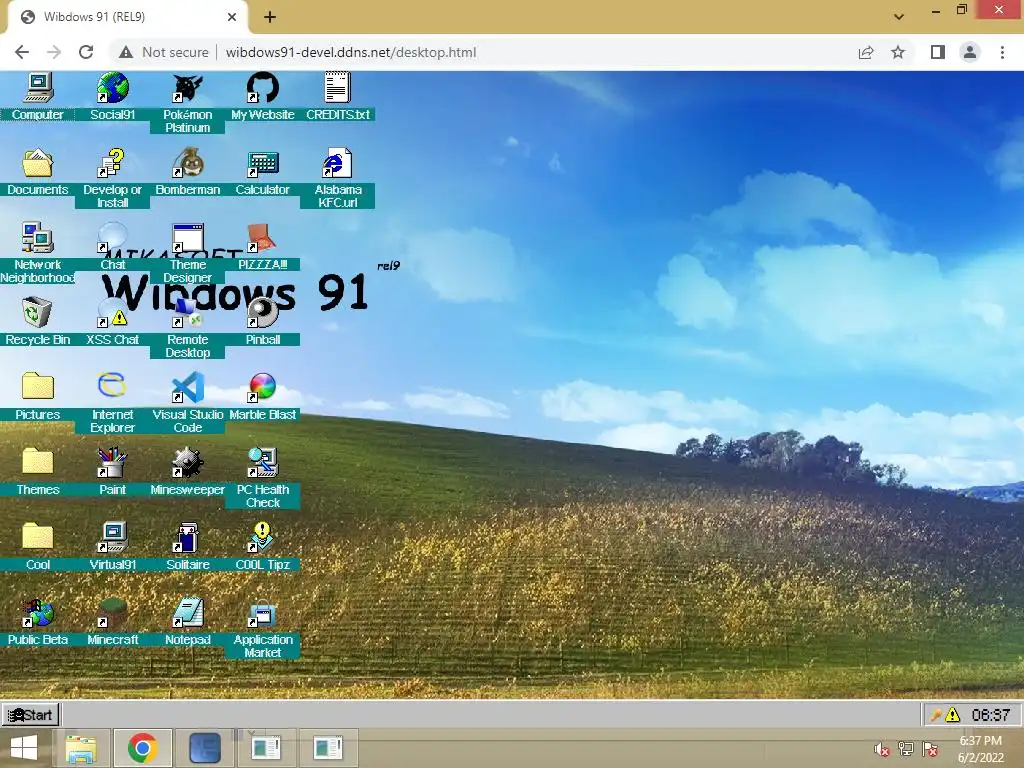Image resolution: width=1024 pixels, height=768 pixels.
Task: Switch to Chrome in the taskbar
Action: 142,748
